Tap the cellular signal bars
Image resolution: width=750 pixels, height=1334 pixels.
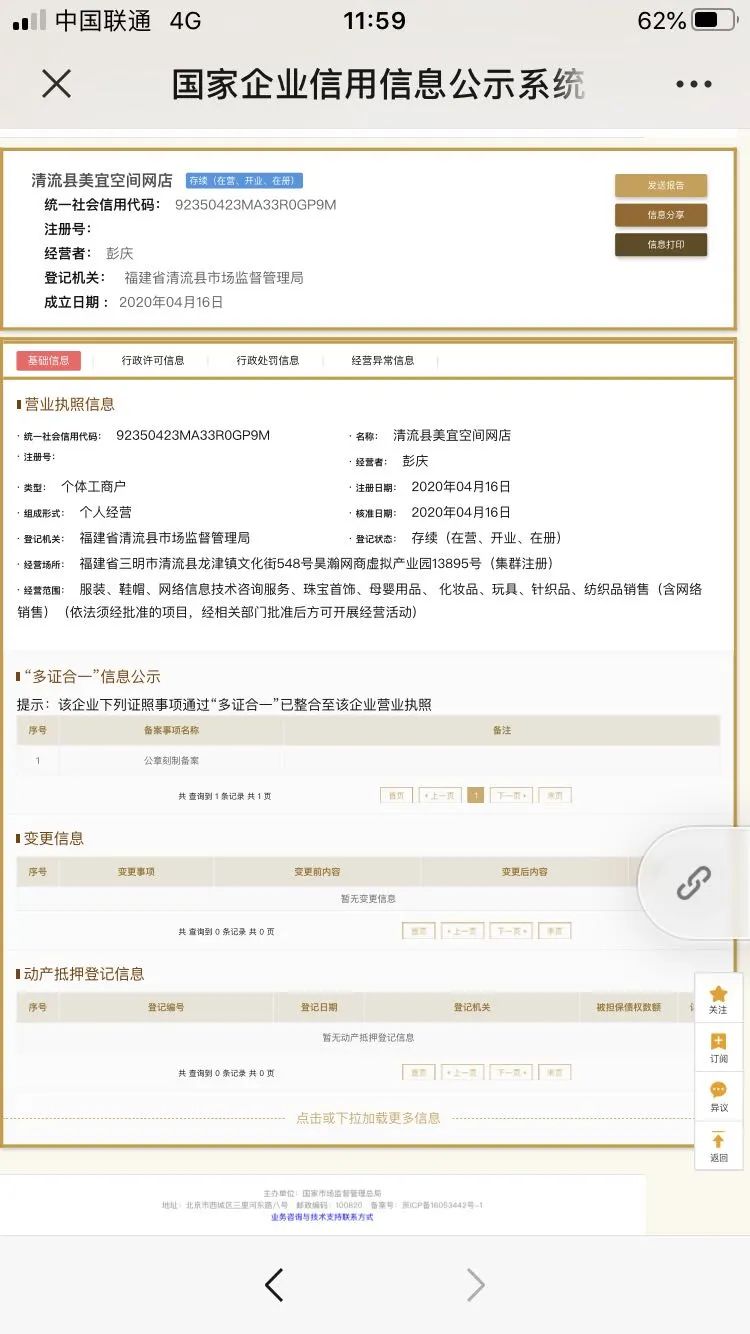pyautogui.click(x=29, y=20)
